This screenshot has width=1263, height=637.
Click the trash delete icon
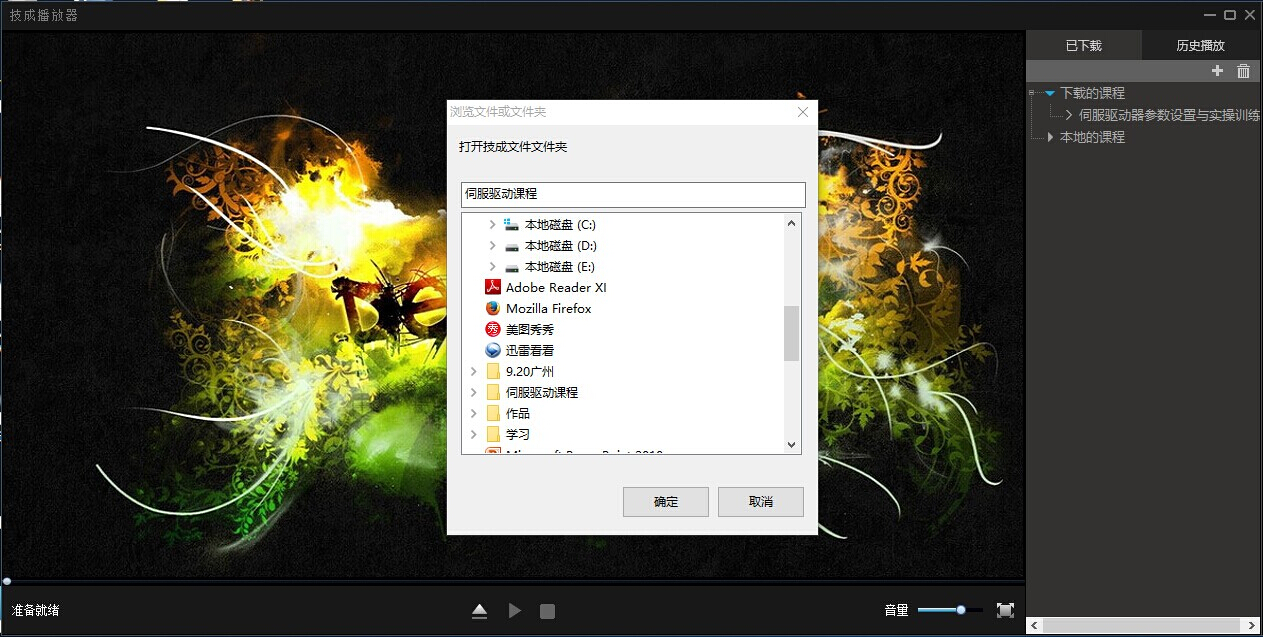click(1243, 71)
